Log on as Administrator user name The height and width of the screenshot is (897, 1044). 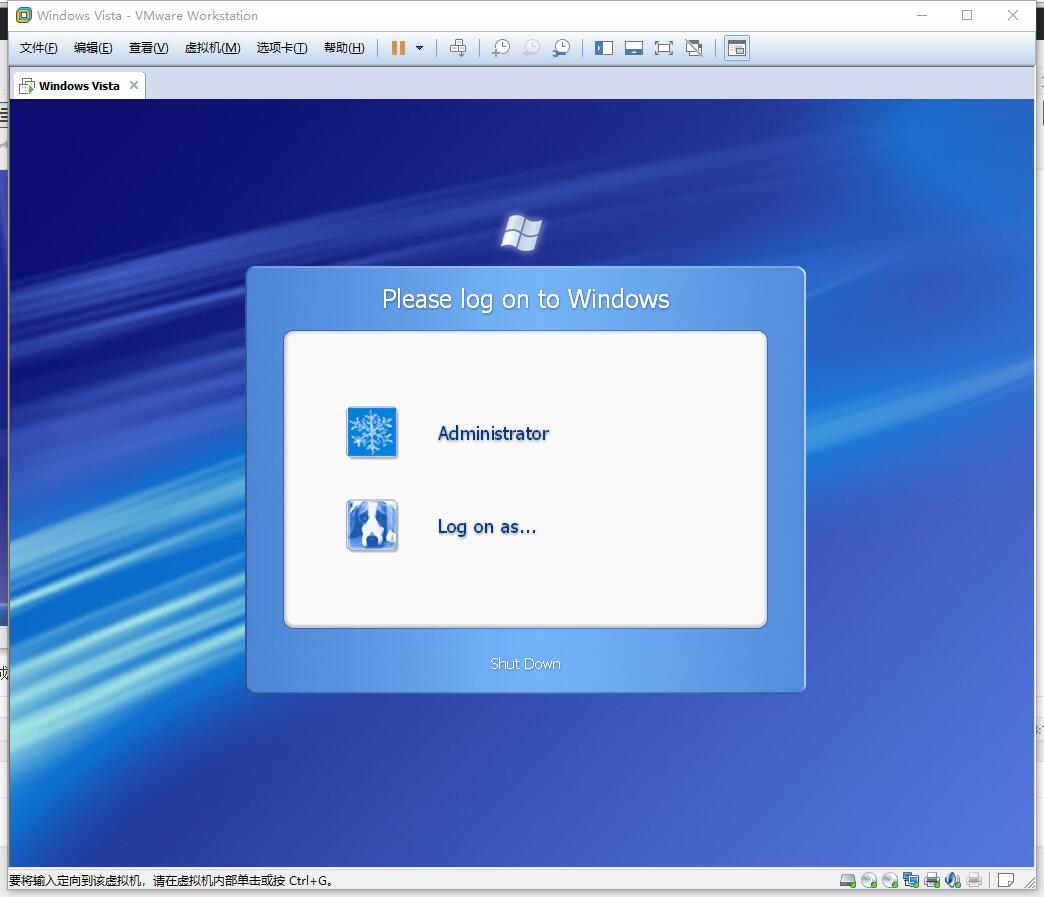click(493, 434)
